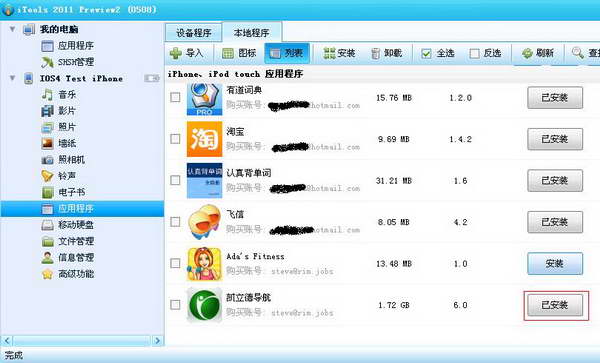This screenshot has height=363, width=600.
Task: Click the 飞信 app icon
Action: click(204, 222)
